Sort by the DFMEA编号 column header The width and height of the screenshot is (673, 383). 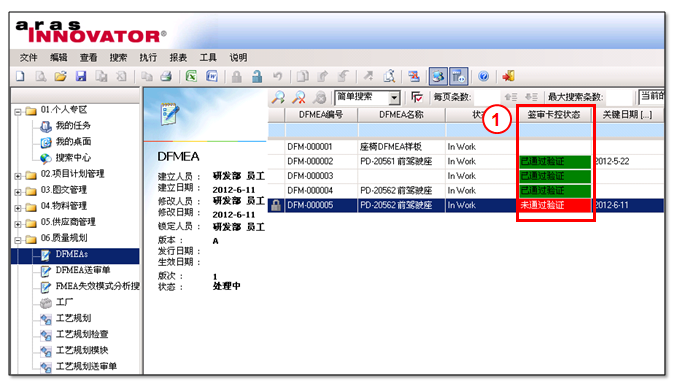point(321,115)
